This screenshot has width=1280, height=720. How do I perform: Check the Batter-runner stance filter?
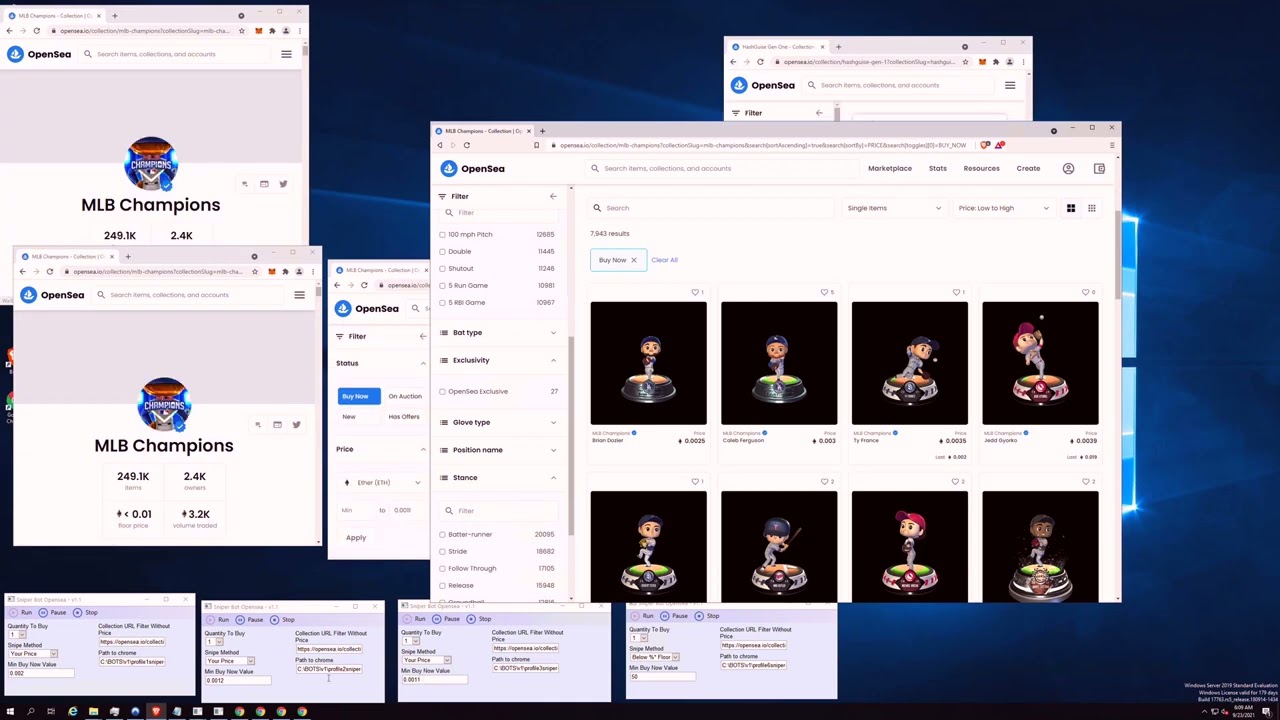pyautogui.click(x=442, y=534)
